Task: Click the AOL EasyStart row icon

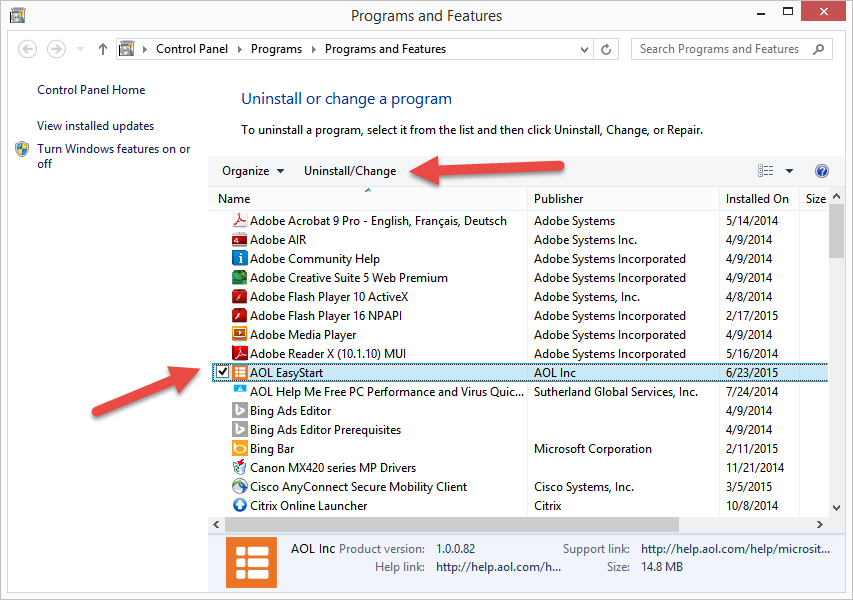Action: [x=239, y=373]
